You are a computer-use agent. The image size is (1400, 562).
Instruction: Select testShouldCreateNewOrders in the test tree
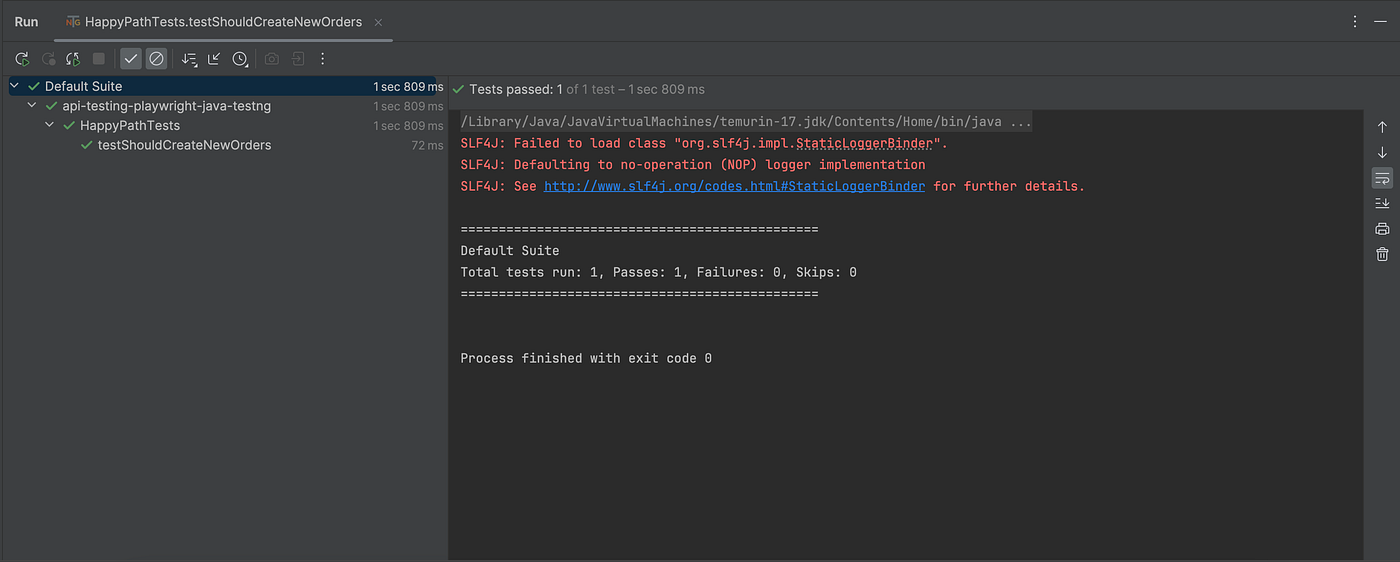[x=184, y=145]
